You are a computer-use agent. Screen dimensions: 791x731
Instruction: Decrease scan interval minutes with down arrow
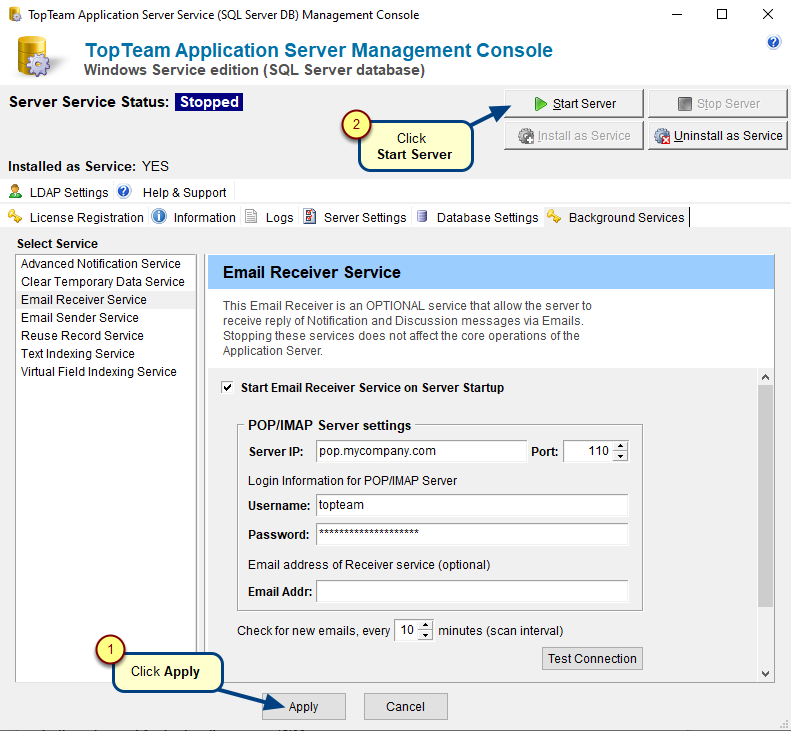point(426,635)
